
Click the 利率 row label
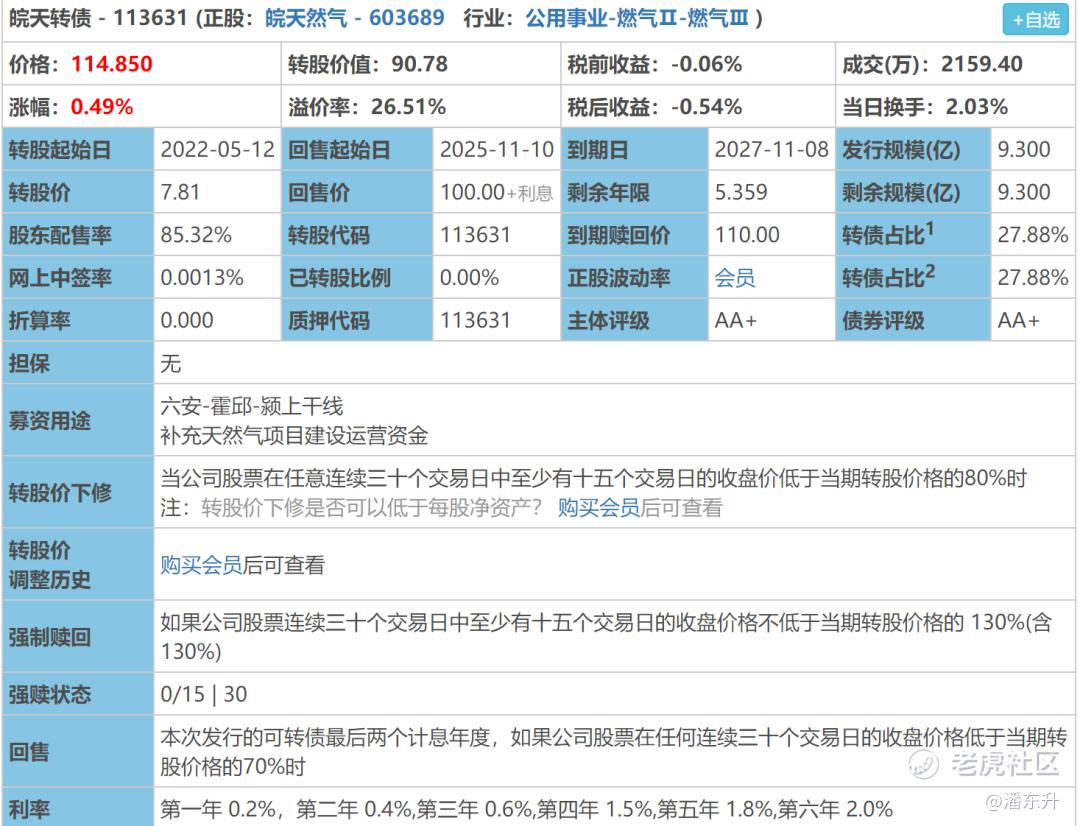coord(78,807)
